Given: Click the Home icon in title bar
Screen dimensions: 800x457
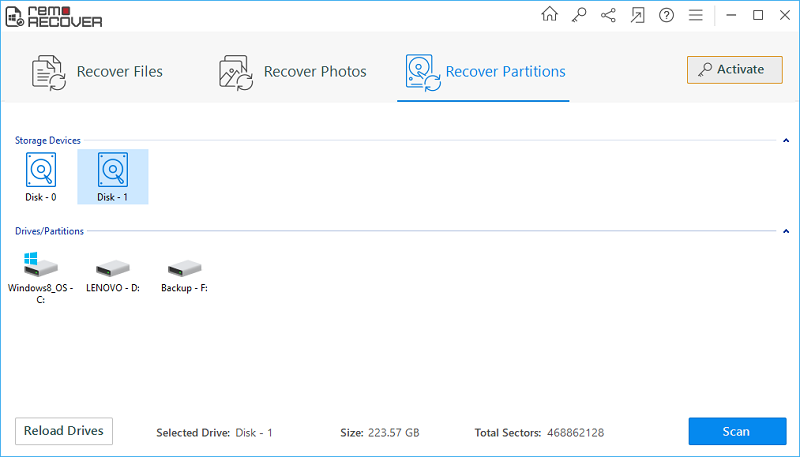Looking at the screenshot, I should pyautogui.click(x=549, y=15).
